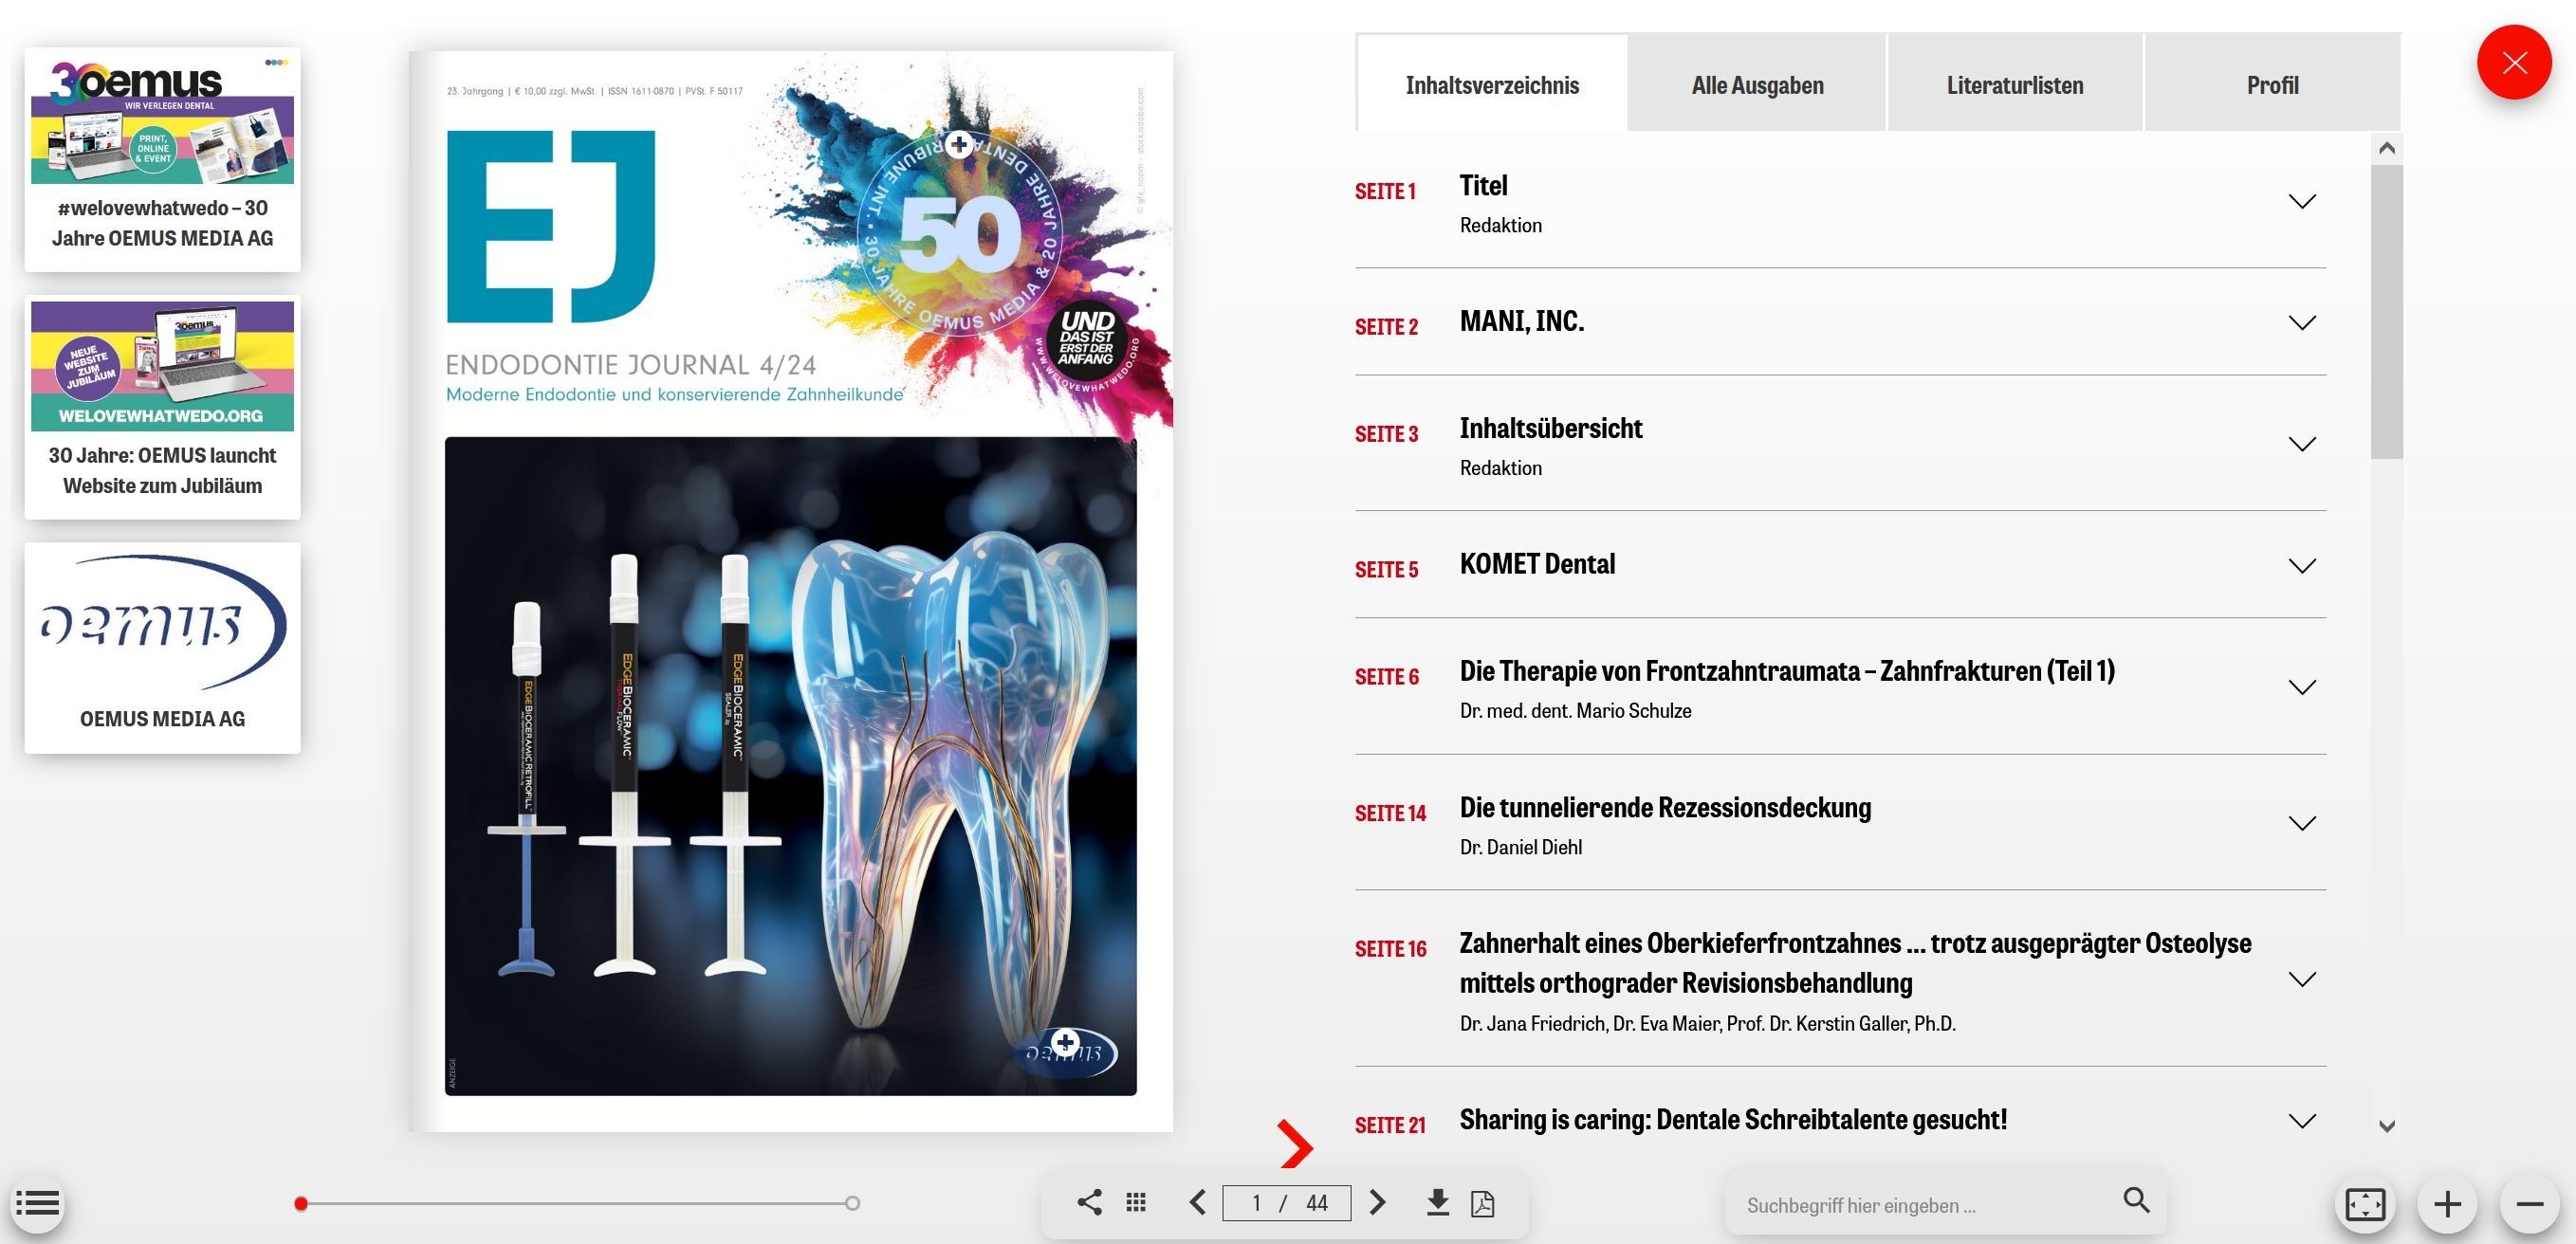2576x1244 pixels.
Task: Click the share icon in the toolbar
Action: (1089, 1202)
